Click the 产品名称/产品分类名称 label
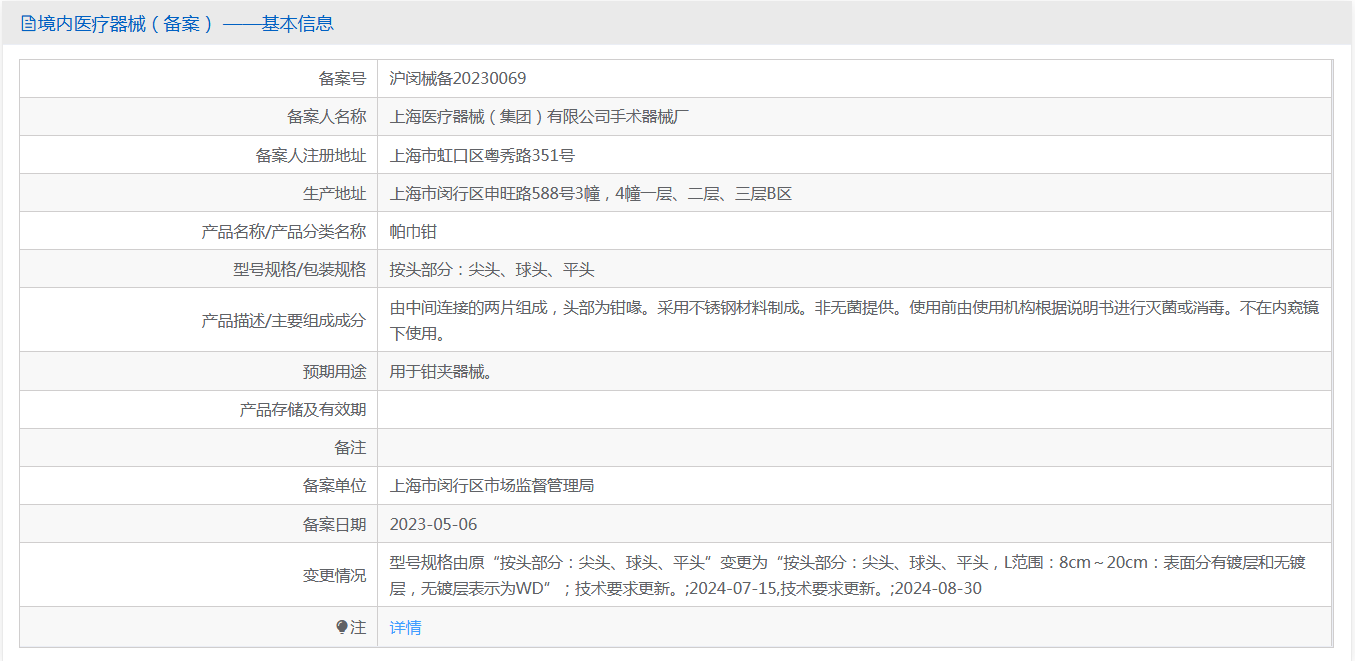The height and width of the screenshot is (661, 1355). coord(284,232)
